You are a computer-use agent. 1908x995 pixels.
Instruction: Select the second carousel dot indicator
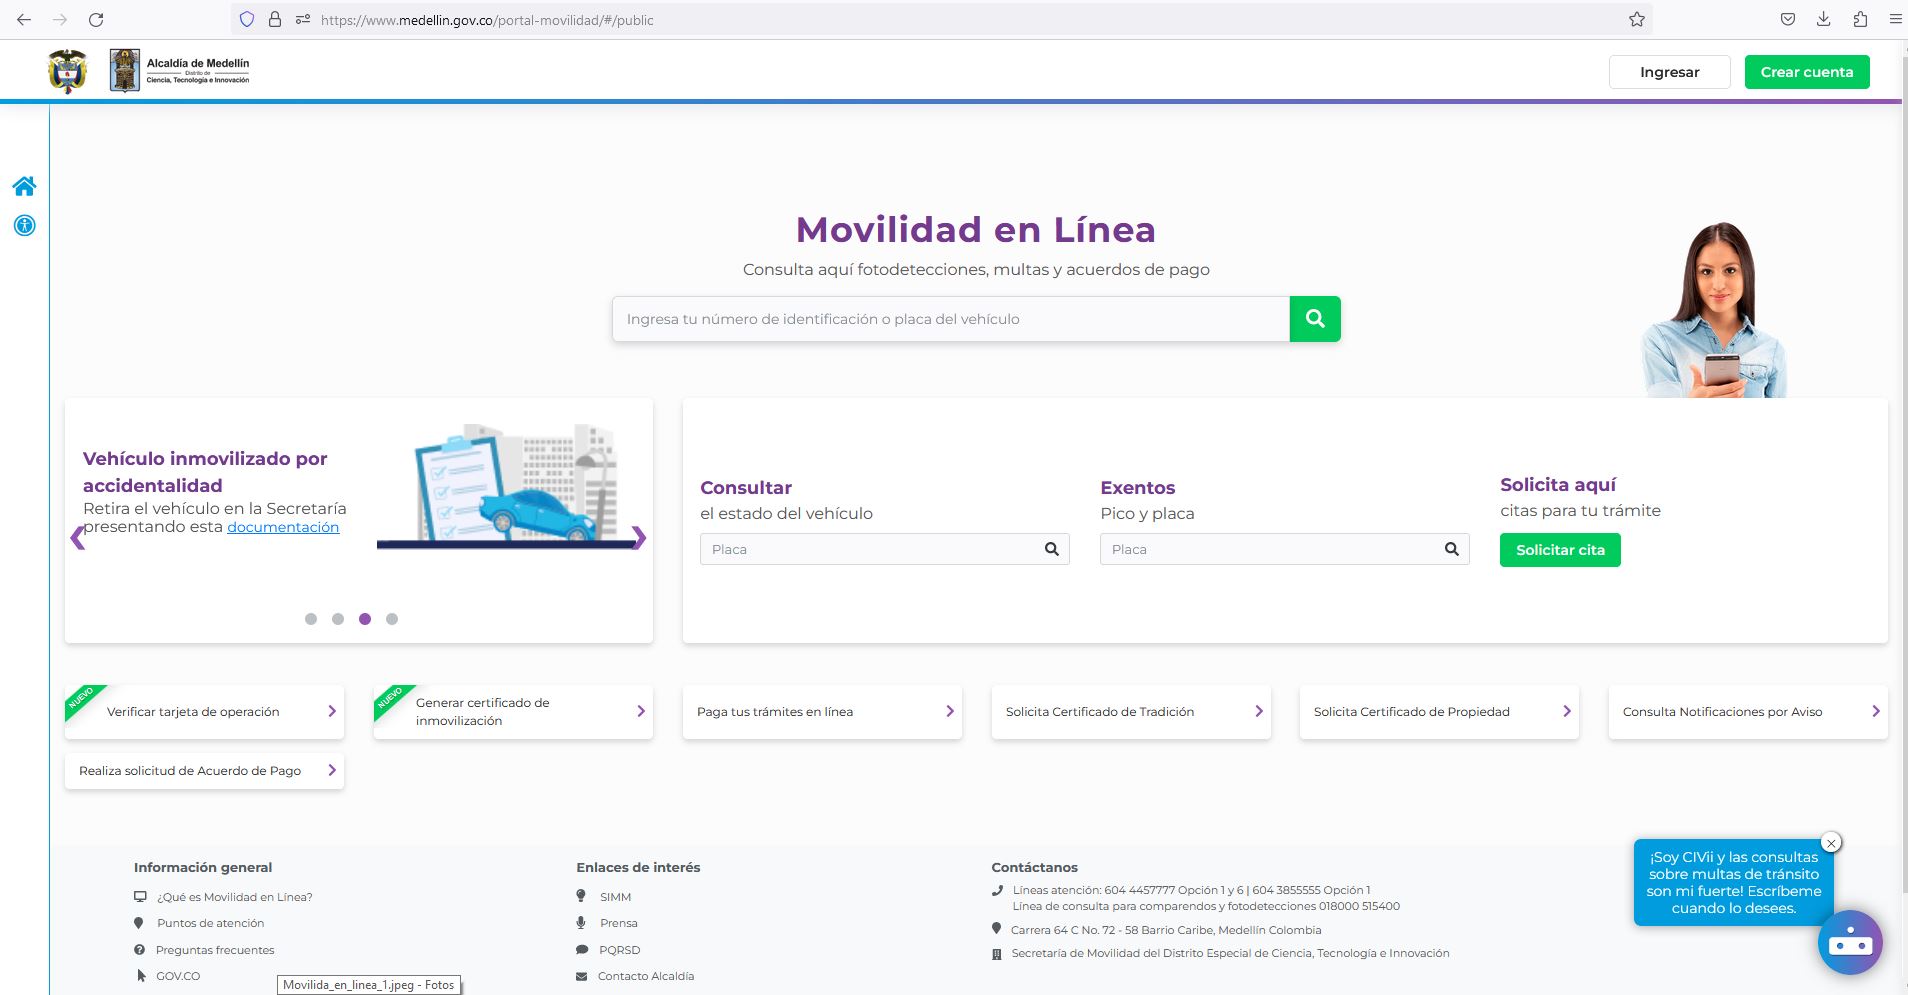[338, 619]
